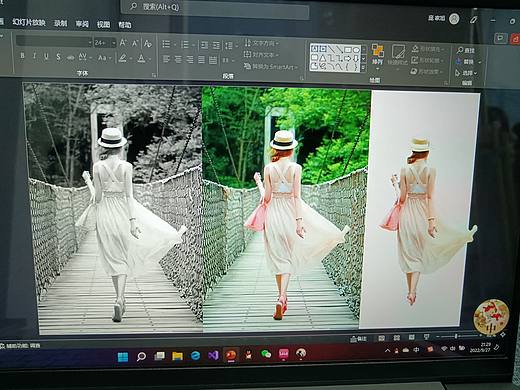
Task: Open the font color dropdown arrow
Action: 149,59
